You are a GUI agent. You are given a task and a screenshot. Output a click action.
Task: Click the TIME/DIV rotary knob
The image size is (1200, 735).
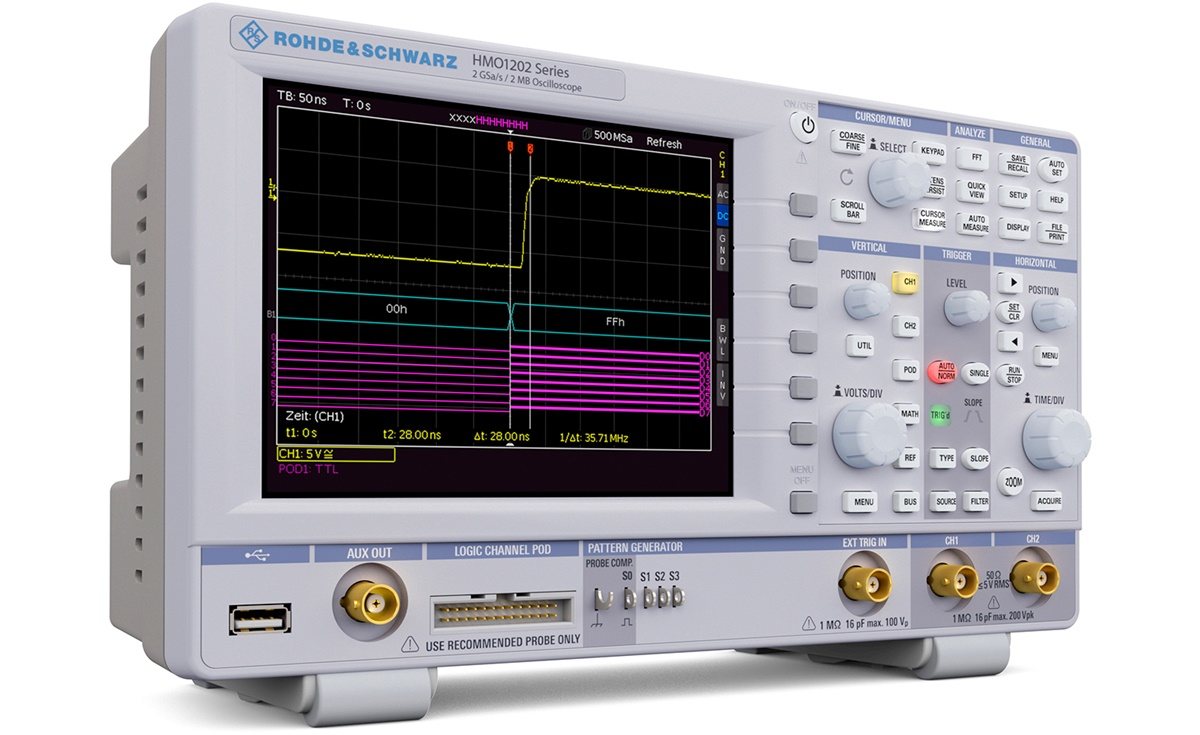(1055, 437)
